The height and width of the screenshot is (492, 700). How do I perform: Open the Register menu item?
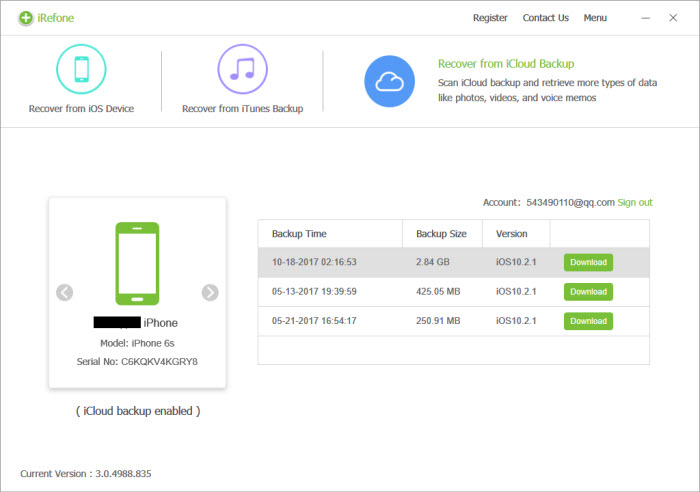[x=490, y=18]
